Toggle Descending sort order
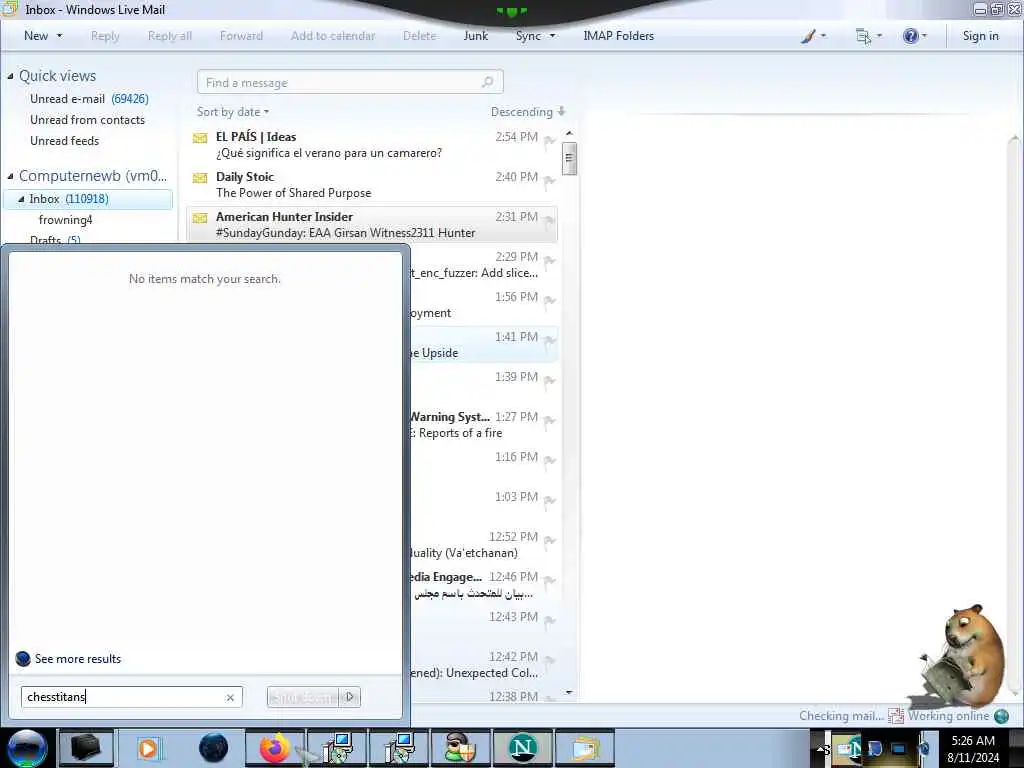The height and width of the screenshot is (768, 1024). point(528,112)
